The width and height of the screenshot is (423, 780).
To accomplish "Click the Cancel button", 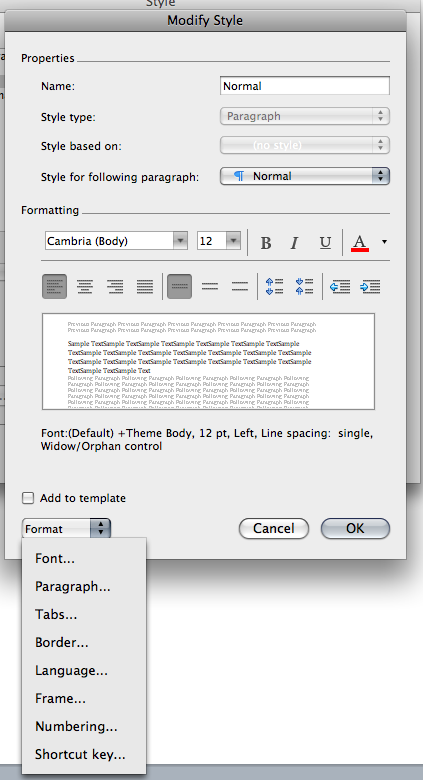I will point(274,528).
